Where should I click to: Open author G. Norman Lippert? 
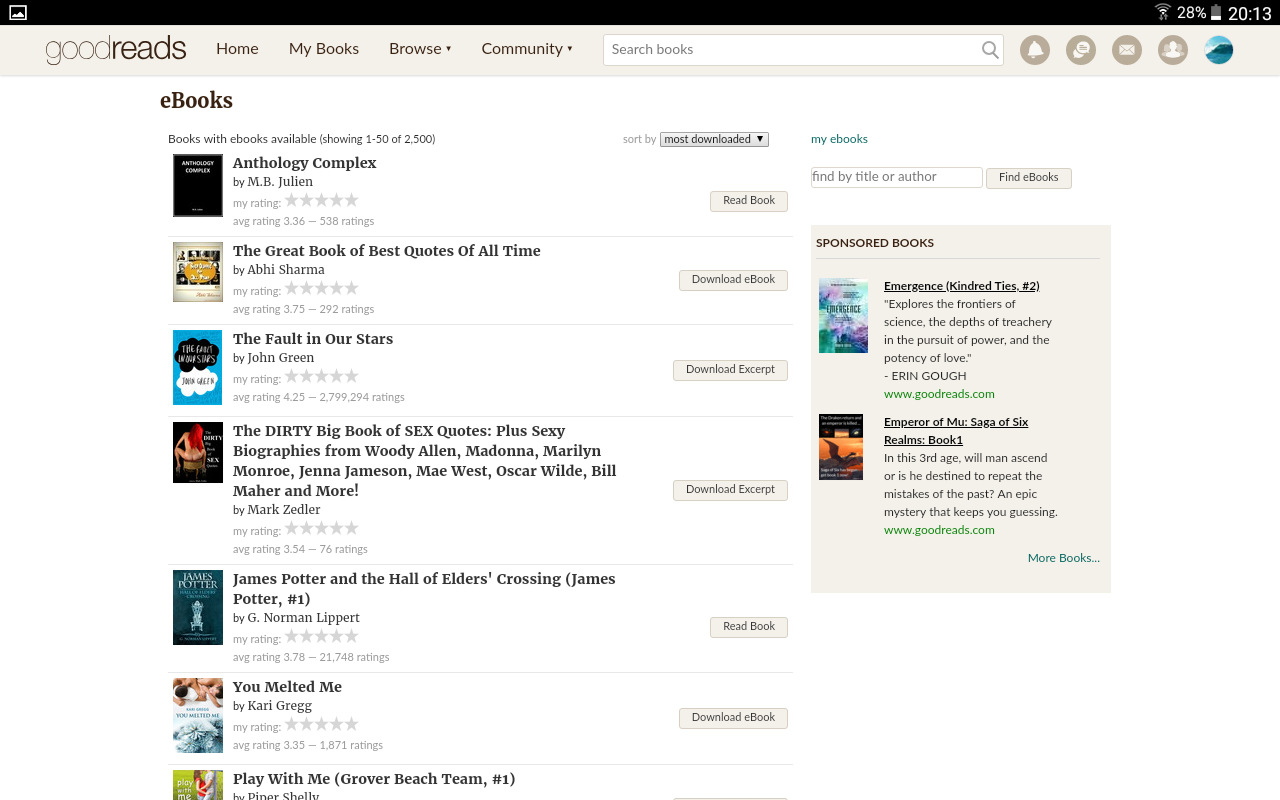pos(304,618)
